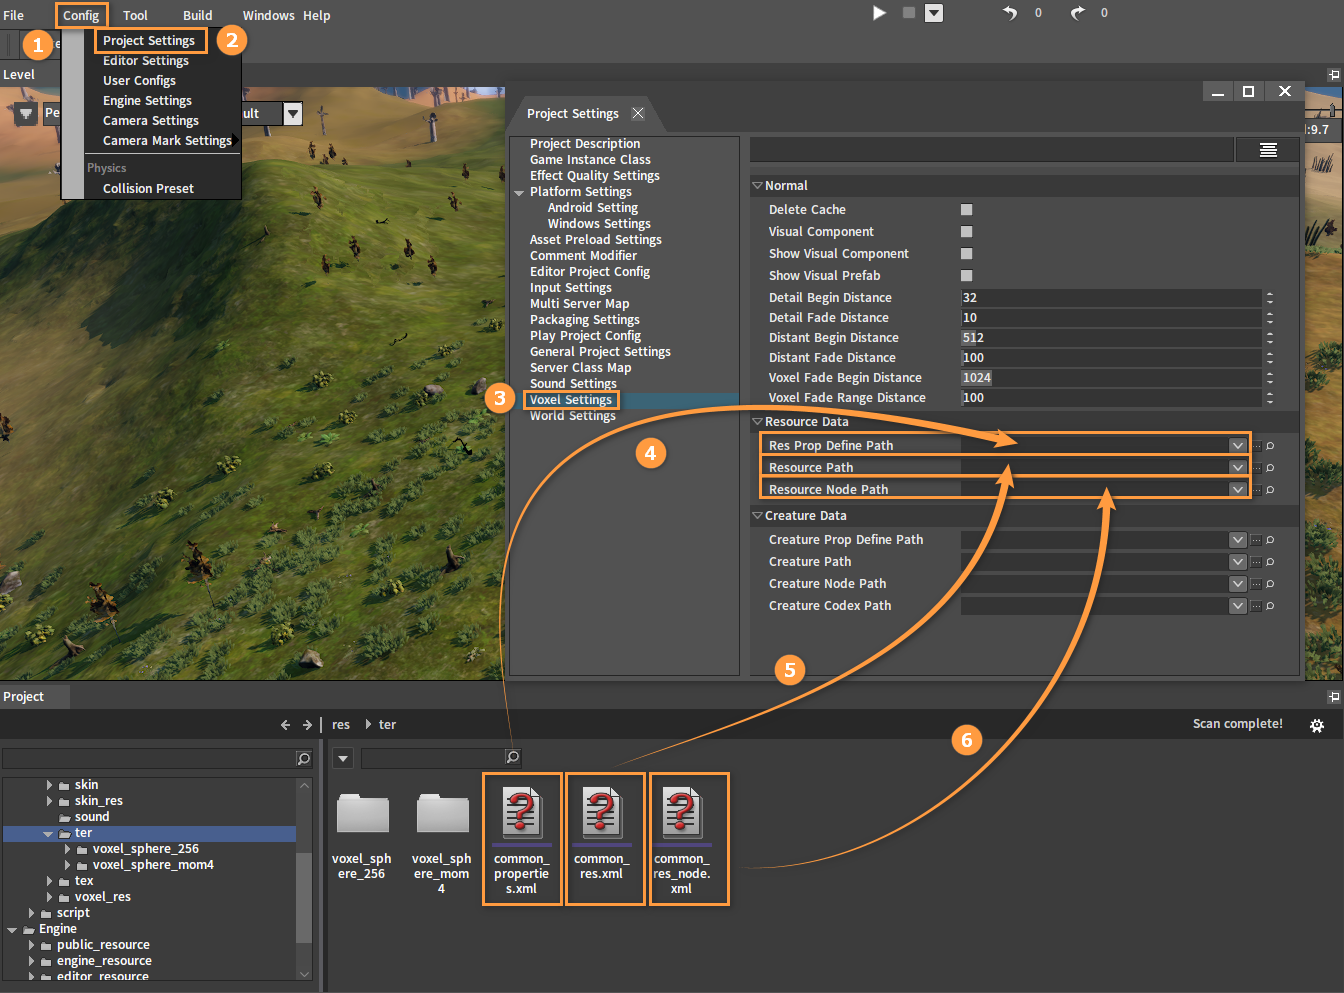Click the redo arrow icon
1344x993 pixels.
tap(1077, 13)
